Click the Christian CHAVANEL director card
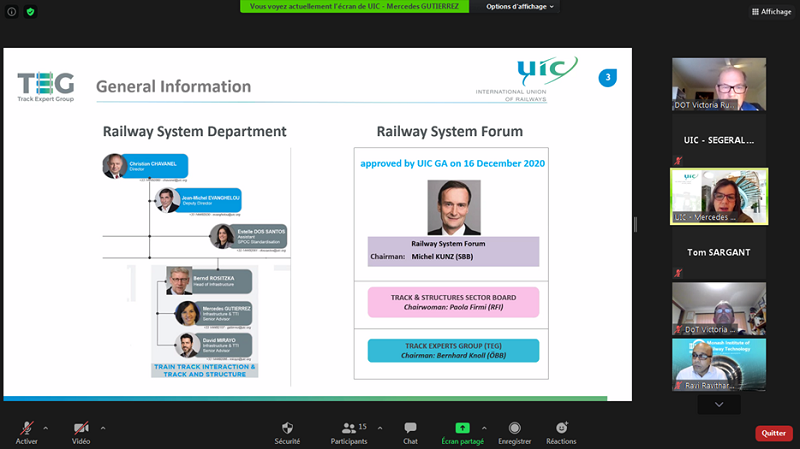Viewport: 800px width, 449px height. pos(145,166)
